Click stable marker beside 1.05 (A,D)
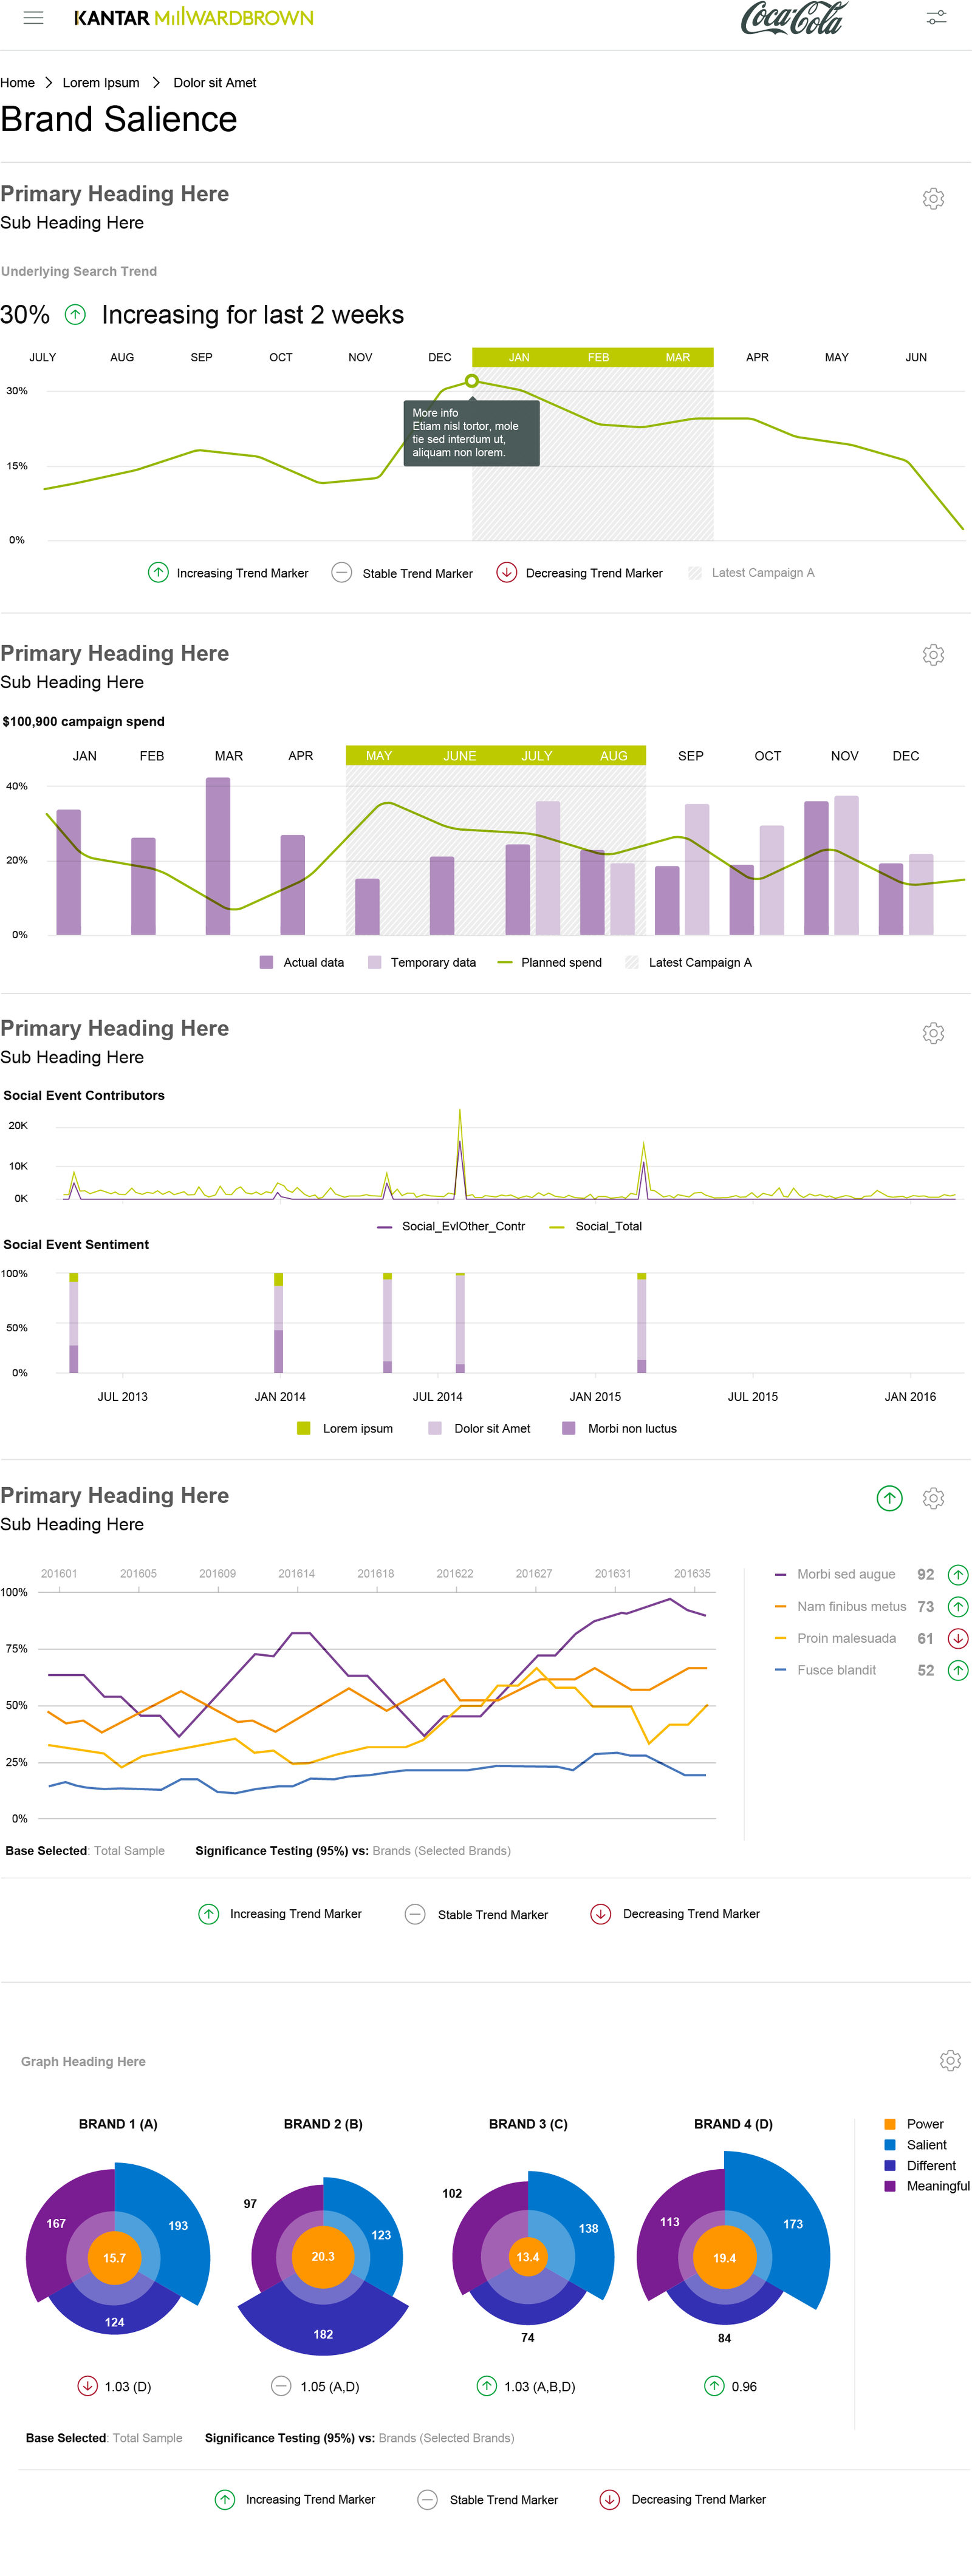This screenshot has width=972, height=2576. click(x=281, y=2386)
